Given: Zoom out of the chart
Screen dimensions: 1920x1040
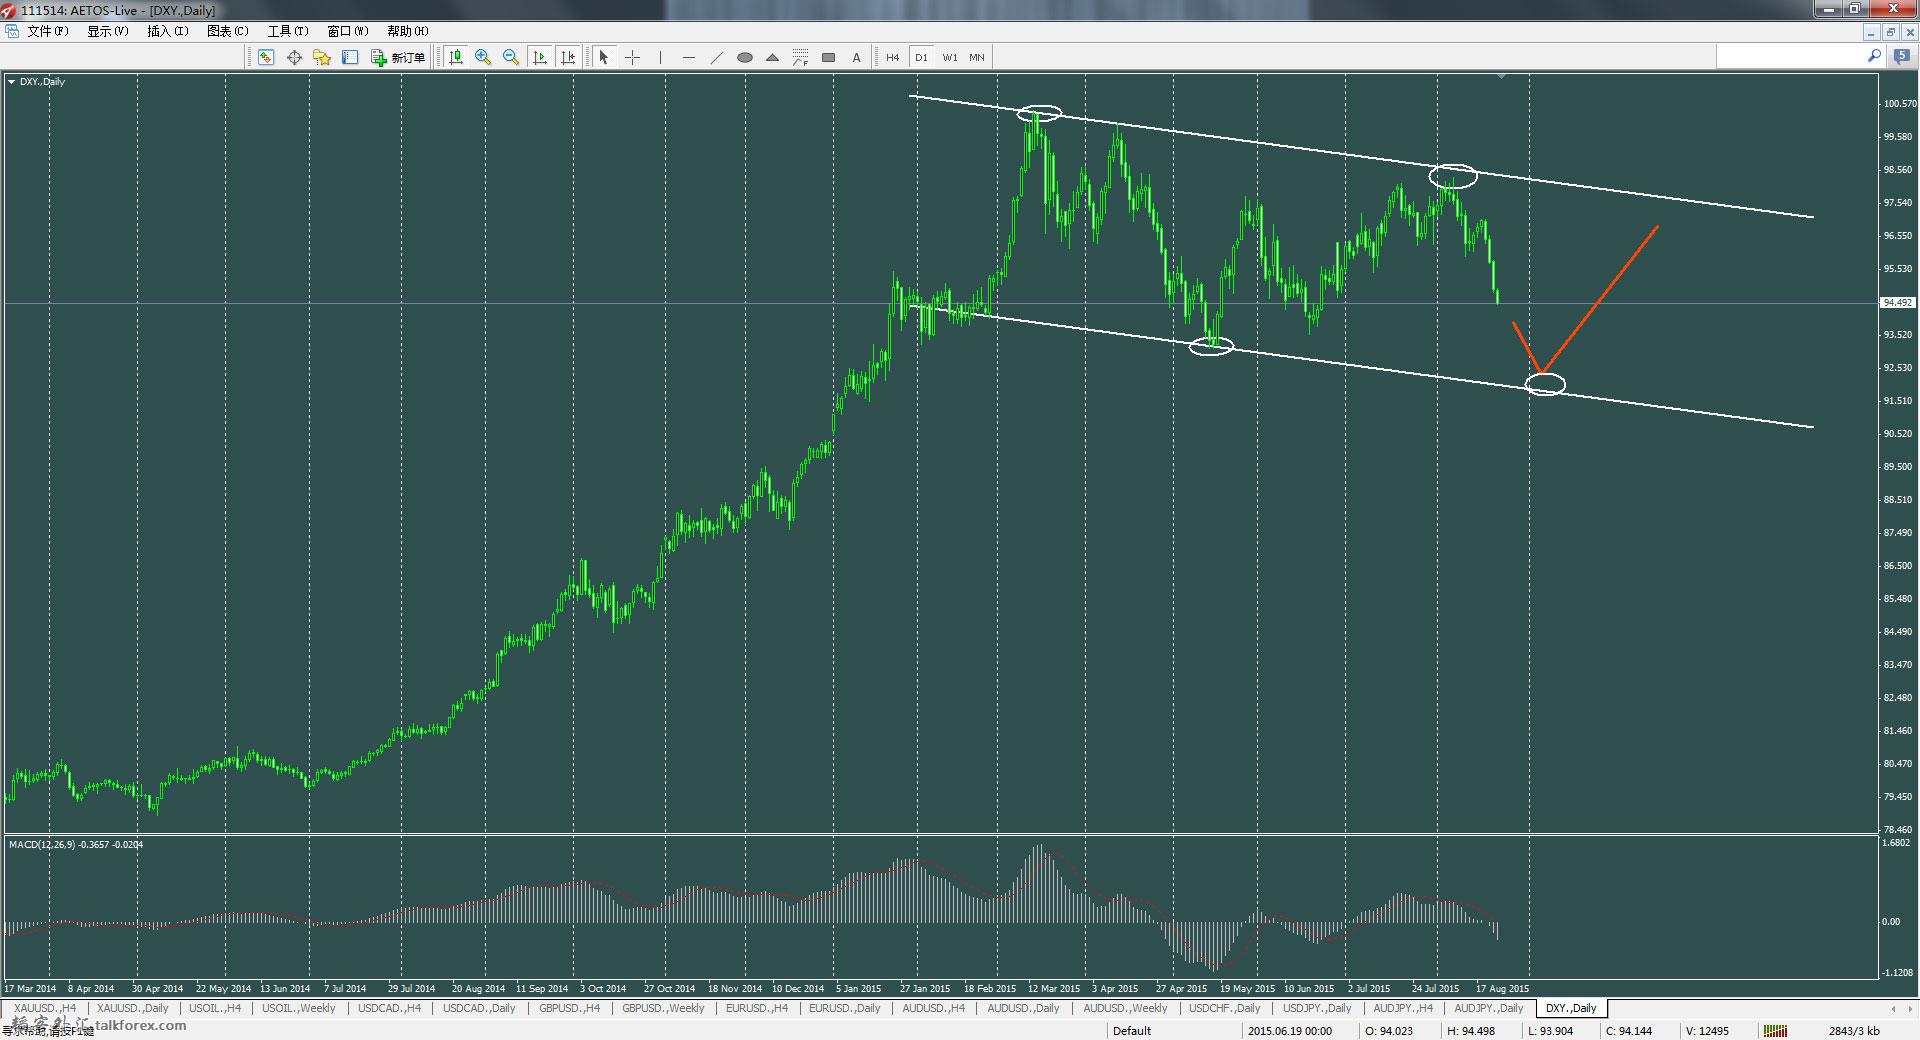Looking at the screenshot, I should click(x=511, y=57).
